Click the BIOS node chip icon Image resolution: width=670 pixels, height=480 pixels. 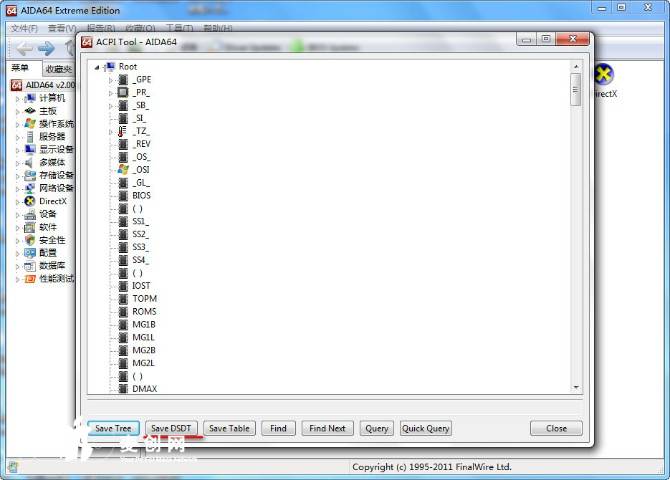point(123,196)
